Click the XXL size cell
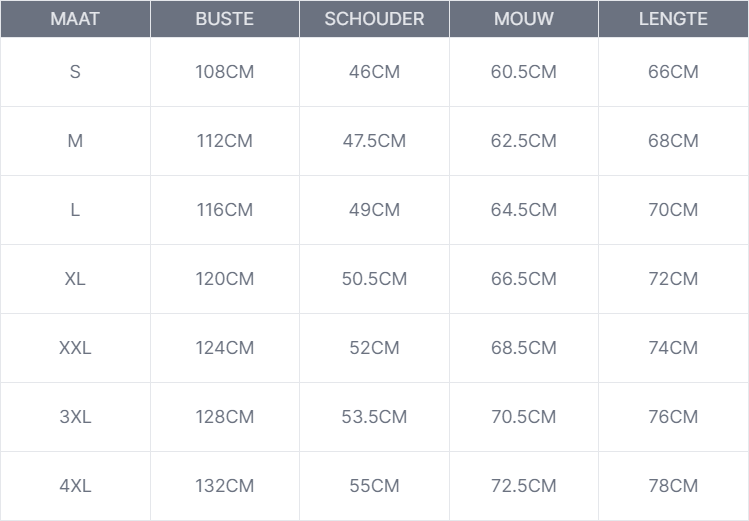 point(75,348)
